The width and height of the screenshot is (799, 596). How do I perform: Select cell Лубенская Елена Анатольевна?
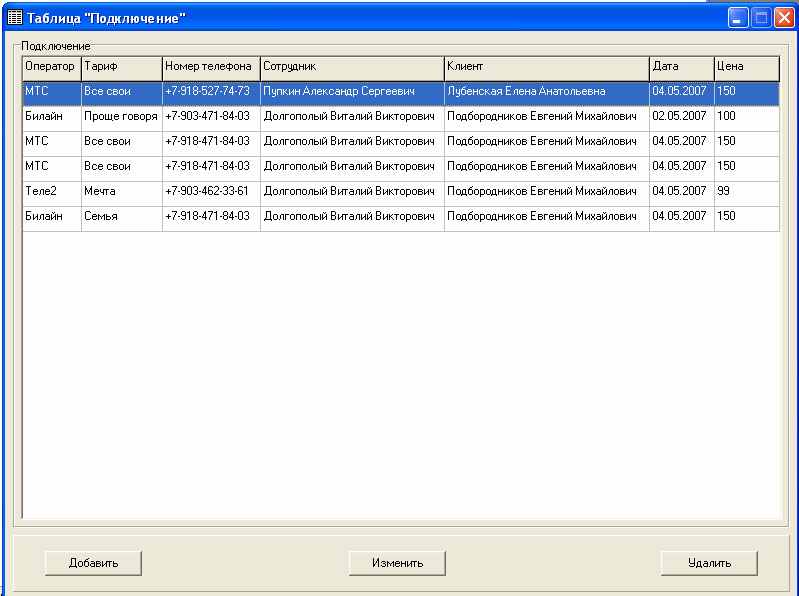pos(547,94)
